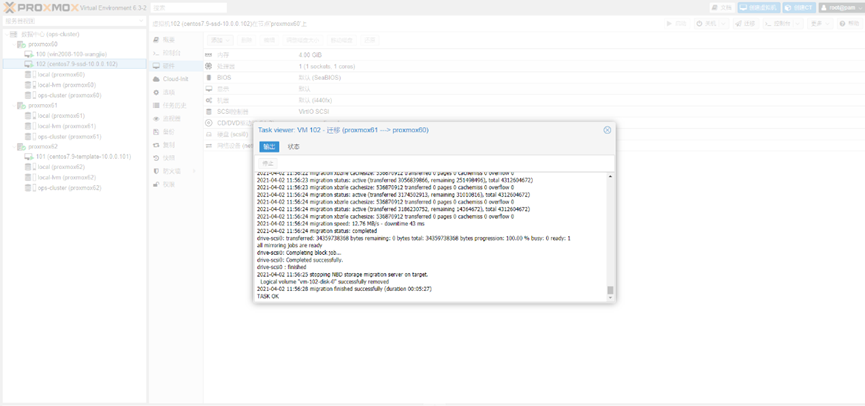Click the Console terminal toolbar button

tap(777, 24)
